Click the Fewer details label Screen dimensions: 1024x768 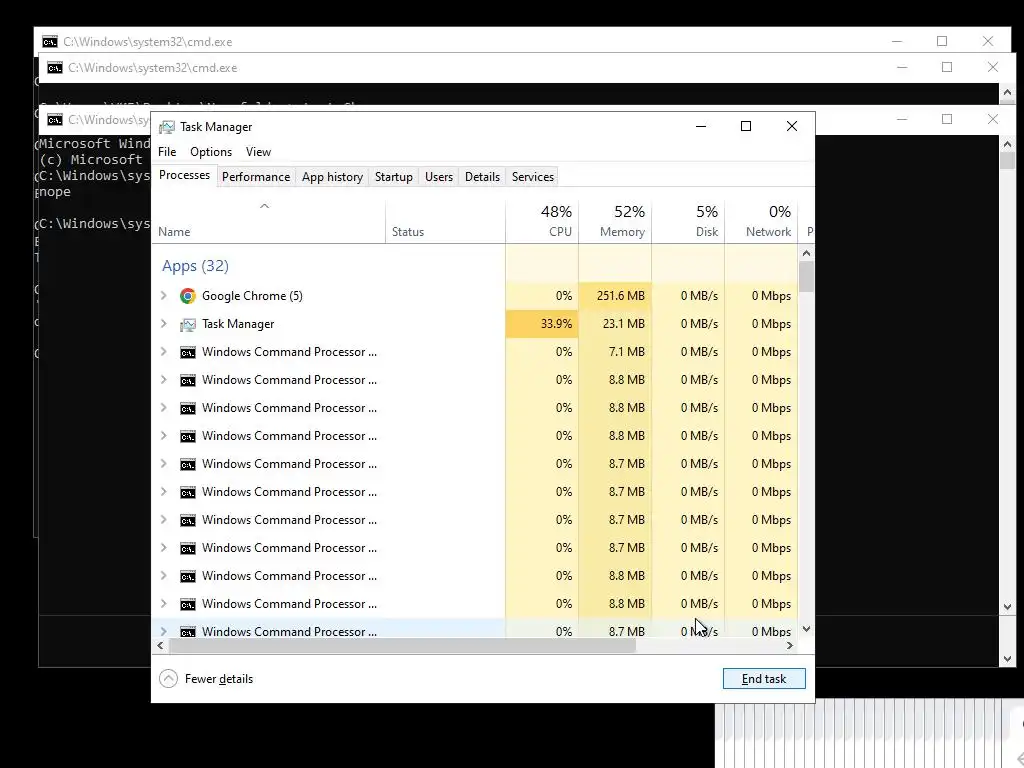point(219,679)
